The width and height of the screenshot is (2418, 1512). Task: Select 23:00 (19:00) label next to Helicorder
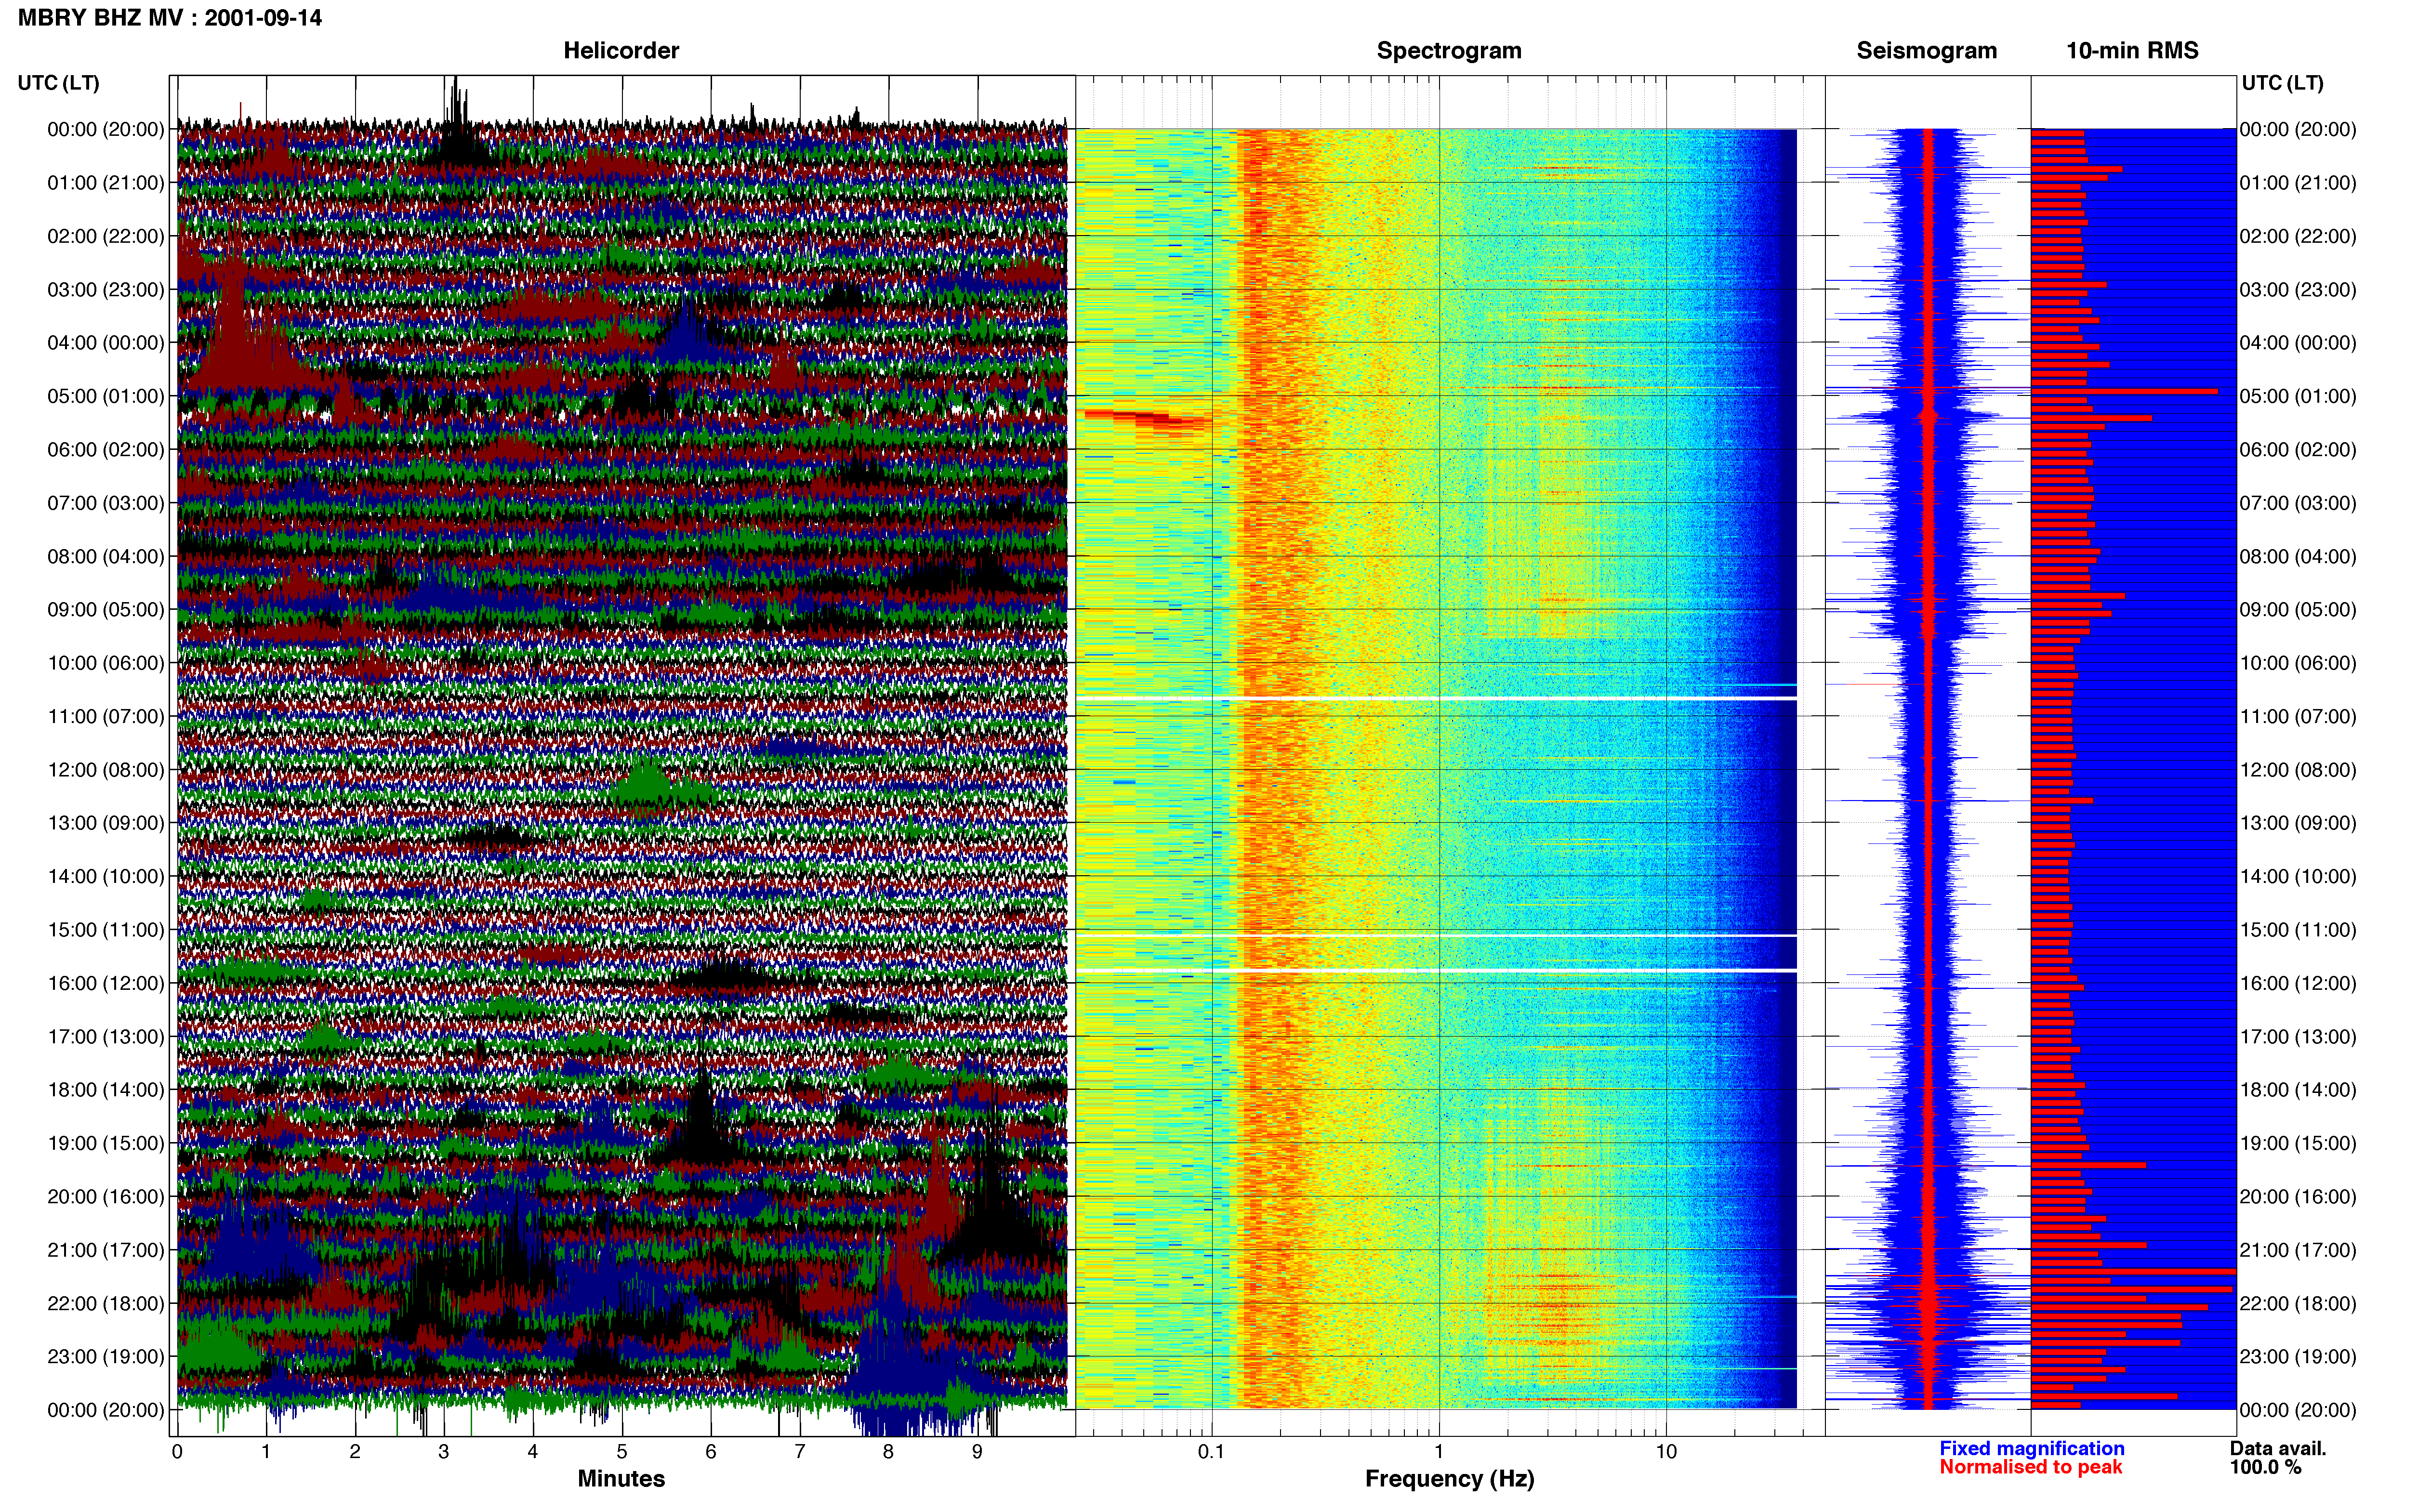[x=106, y=1357]
